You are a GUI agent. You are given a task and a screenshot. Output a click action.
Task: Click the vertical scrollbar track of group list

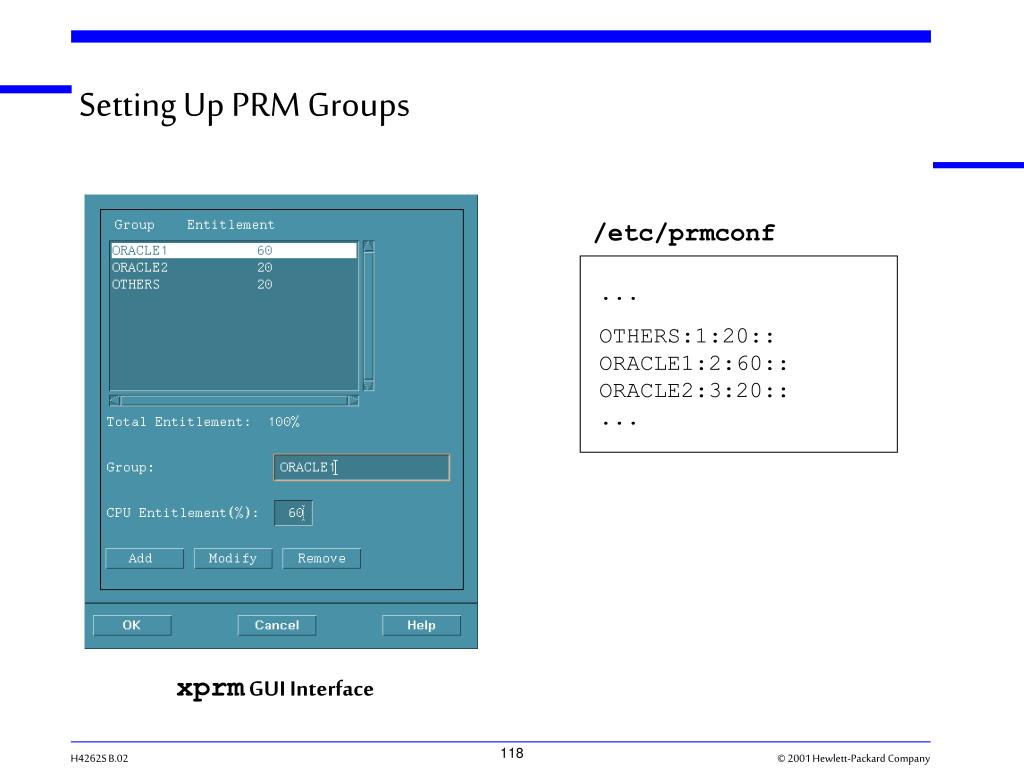(368, 316)
